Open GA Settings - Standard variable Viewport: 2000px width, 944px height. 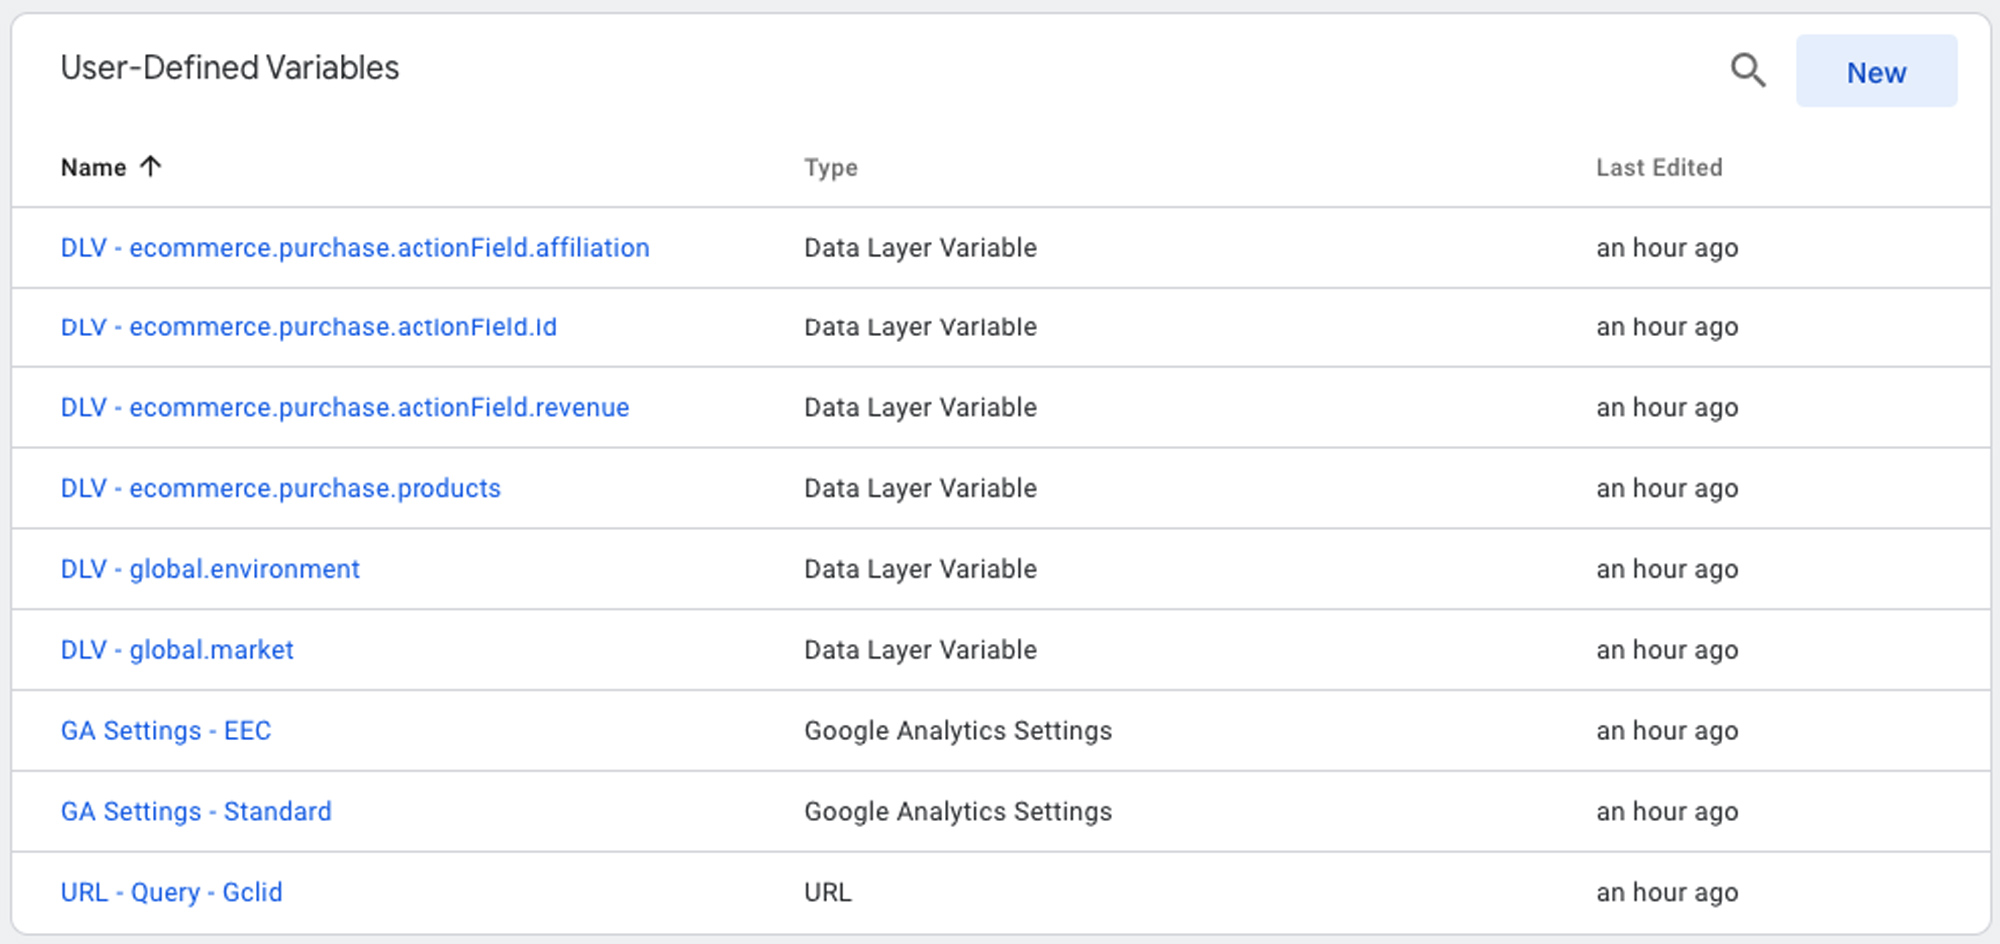coord(196,811)
